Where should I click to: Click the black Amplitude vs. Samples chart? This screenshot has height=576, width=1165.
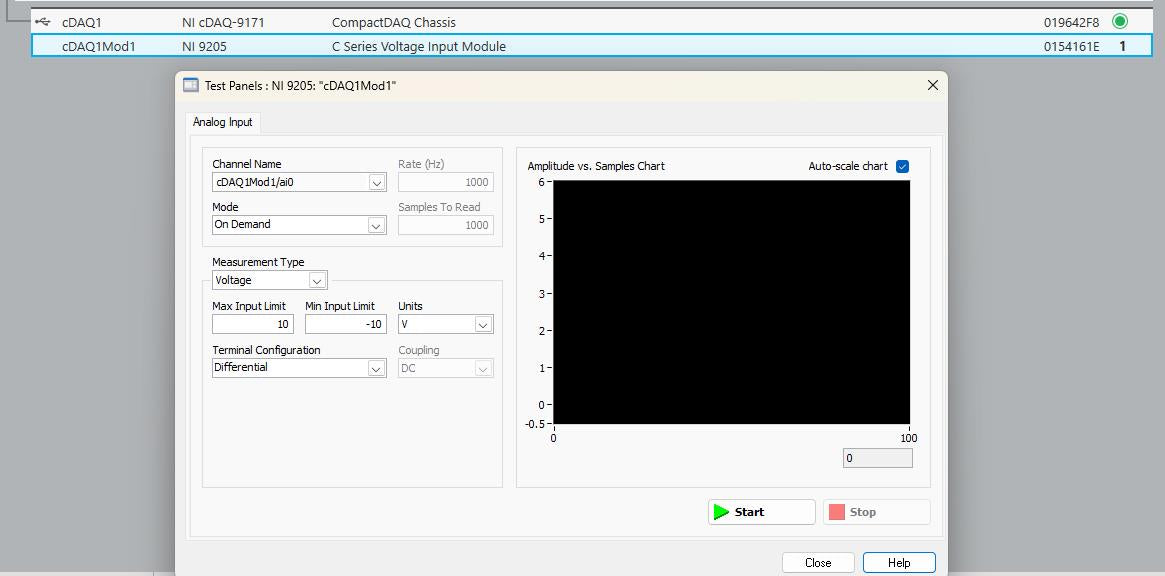click(x=732, y=302)
